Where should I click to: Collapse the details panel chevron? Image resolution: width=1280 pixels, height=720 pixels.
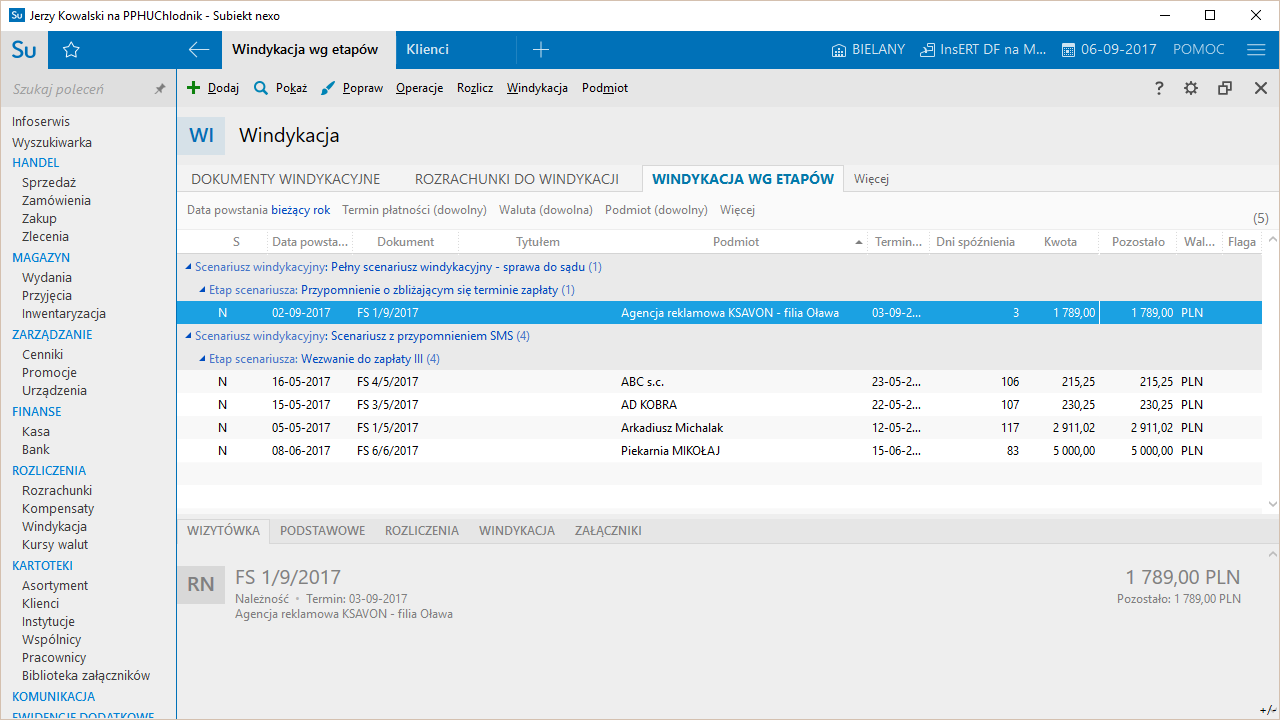tap(1272, 553)
